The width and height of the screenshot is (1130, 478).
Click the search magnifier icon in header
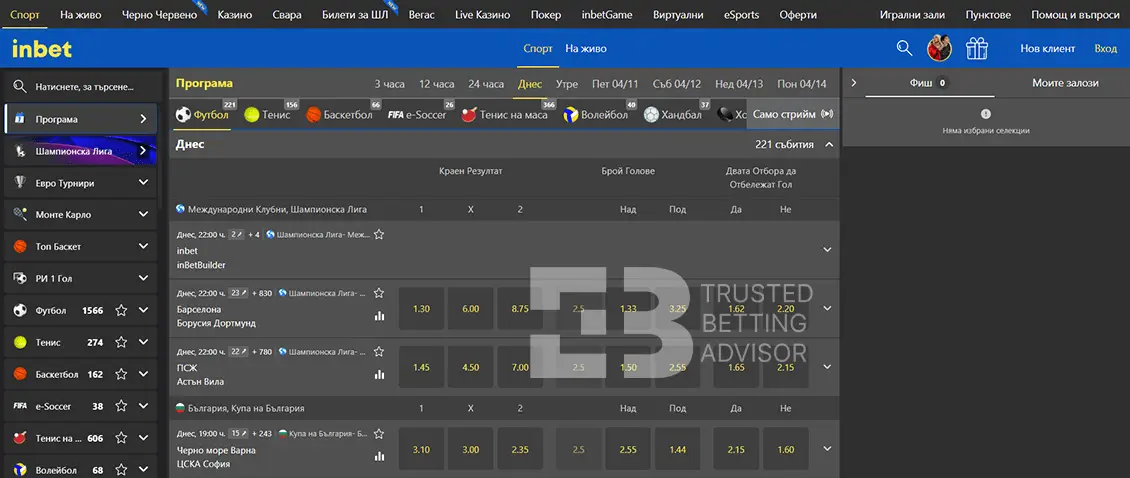(x=904, y=48)
